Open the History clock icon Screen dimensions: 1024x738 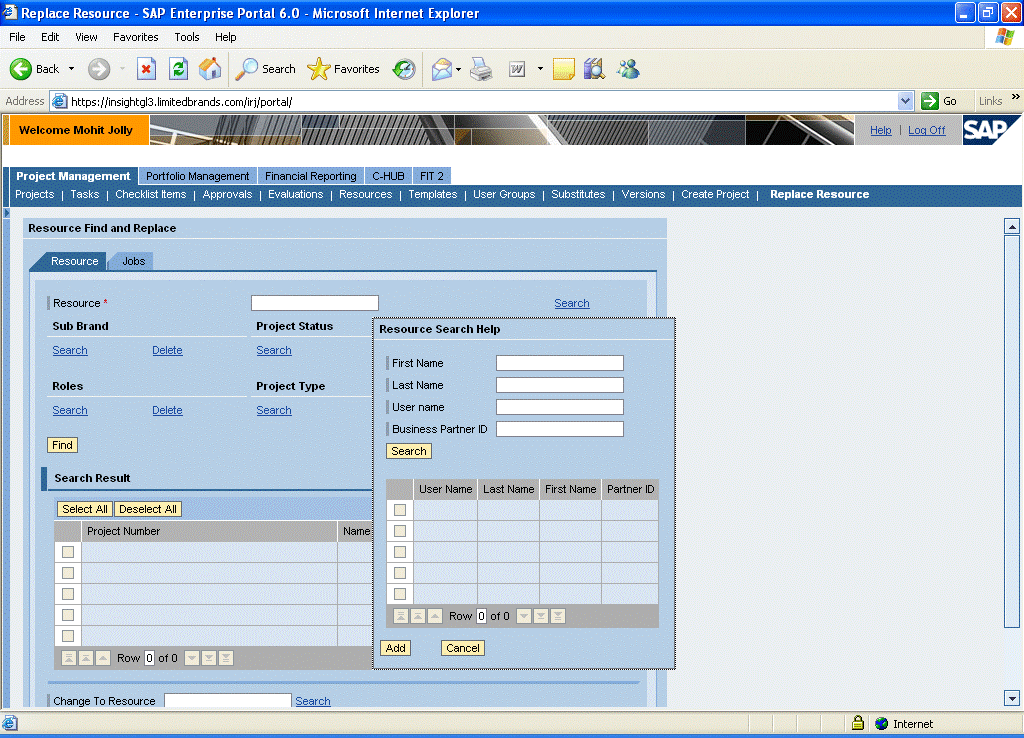pos(404,69)
